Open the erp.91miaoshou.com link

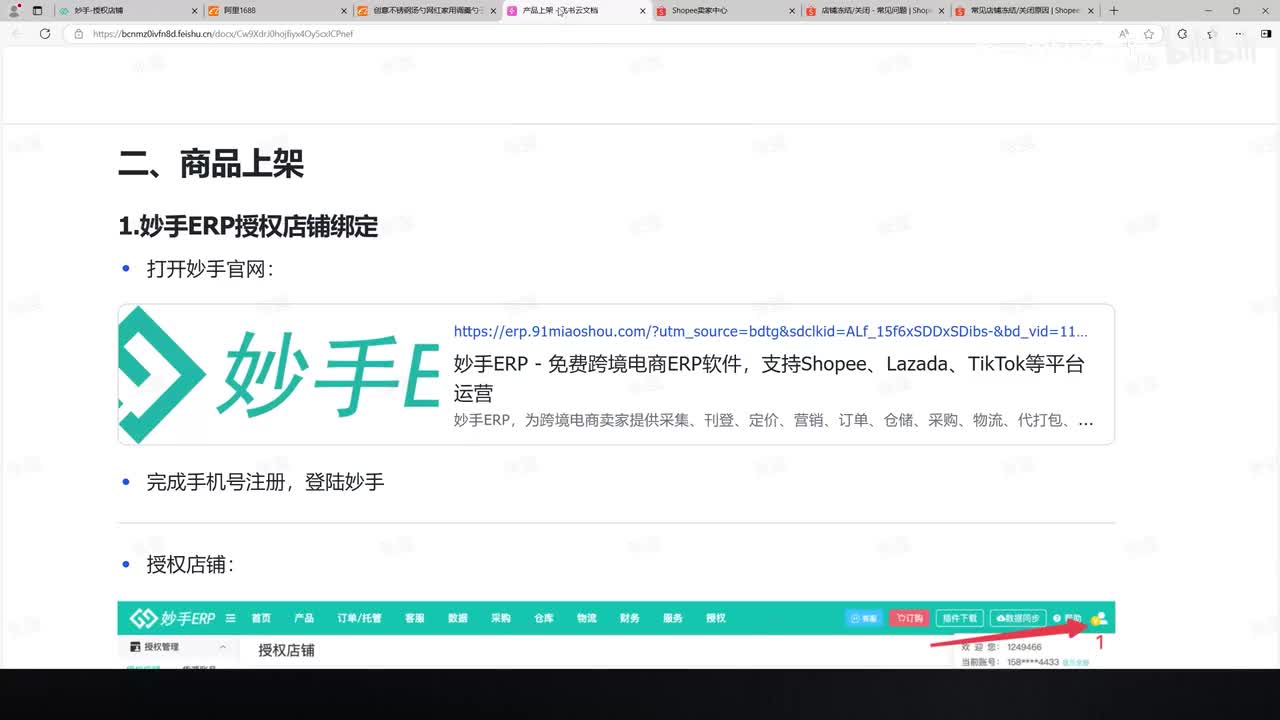770,331
